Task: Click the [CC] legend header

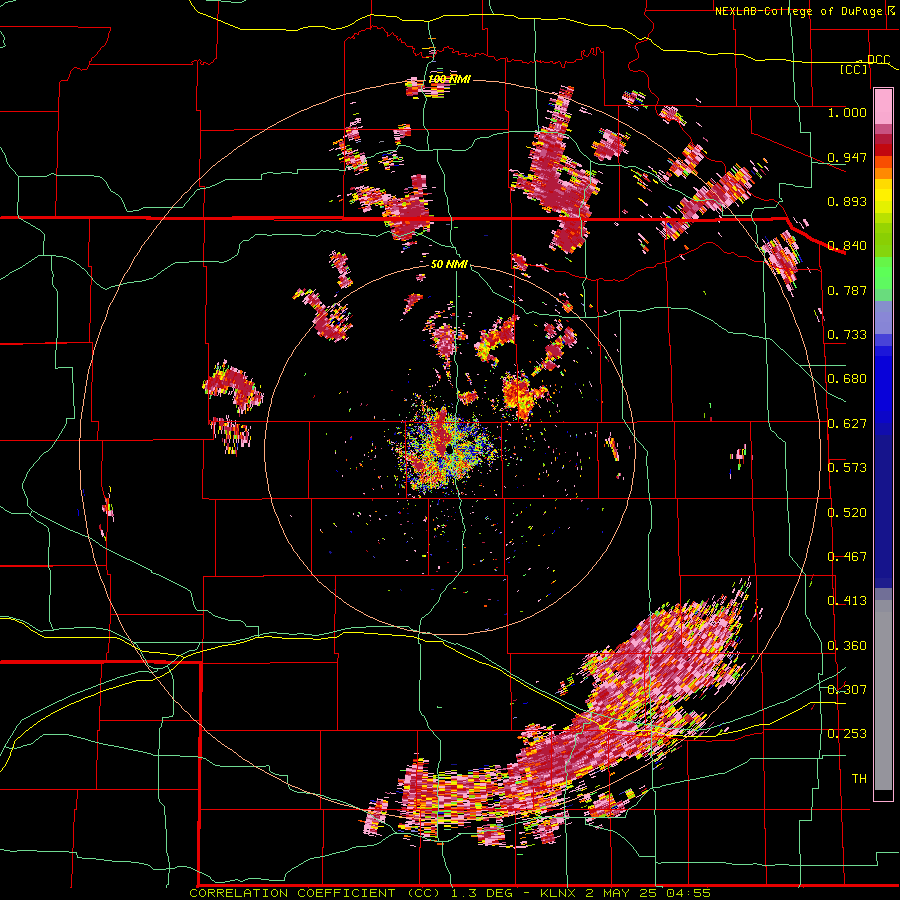Action: (854, 69)
